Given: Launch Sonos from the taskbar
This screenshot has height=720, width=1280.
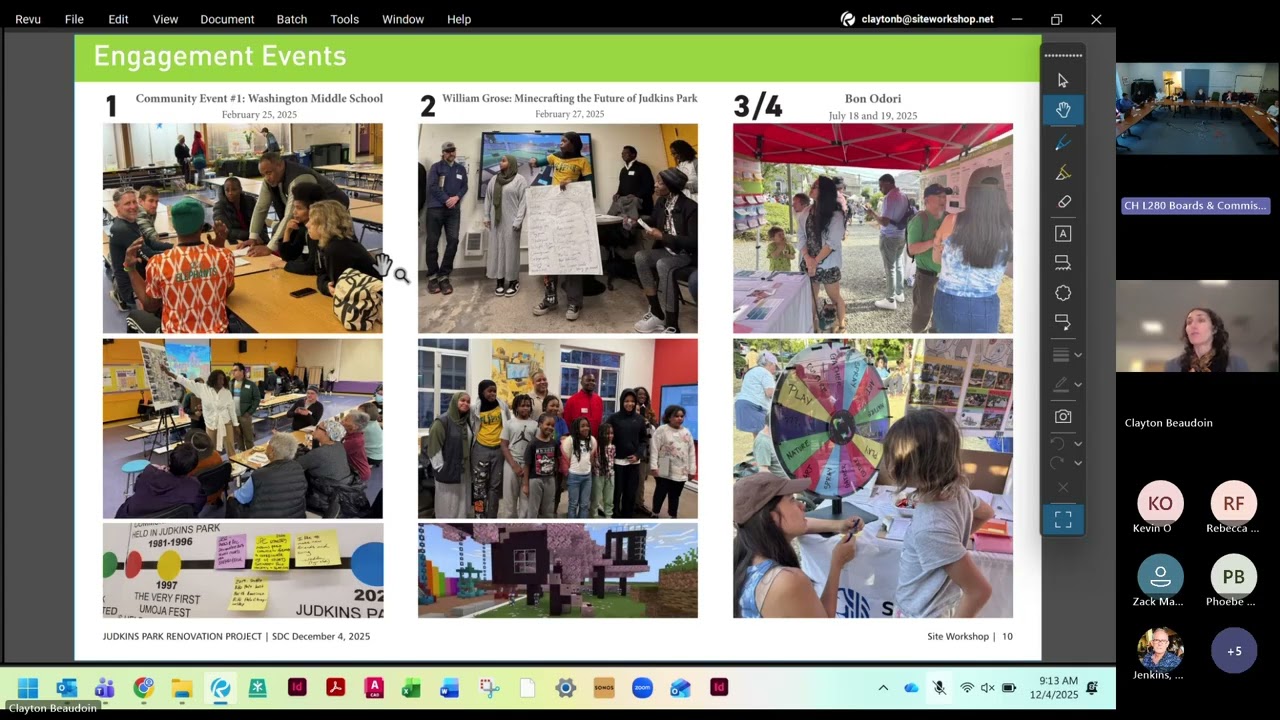Looking at the screenshot, I should (603, 688).
